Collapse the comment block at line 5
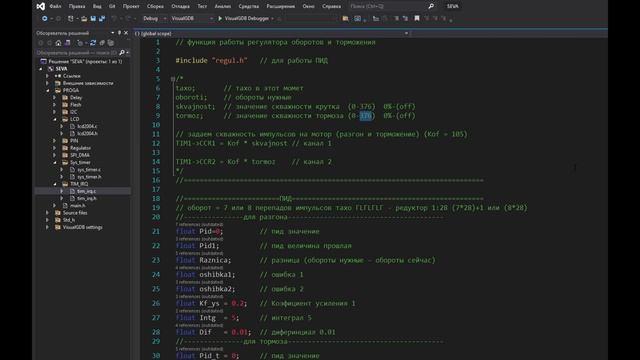The width and height of the screenshot is (640, 360). 173,78
